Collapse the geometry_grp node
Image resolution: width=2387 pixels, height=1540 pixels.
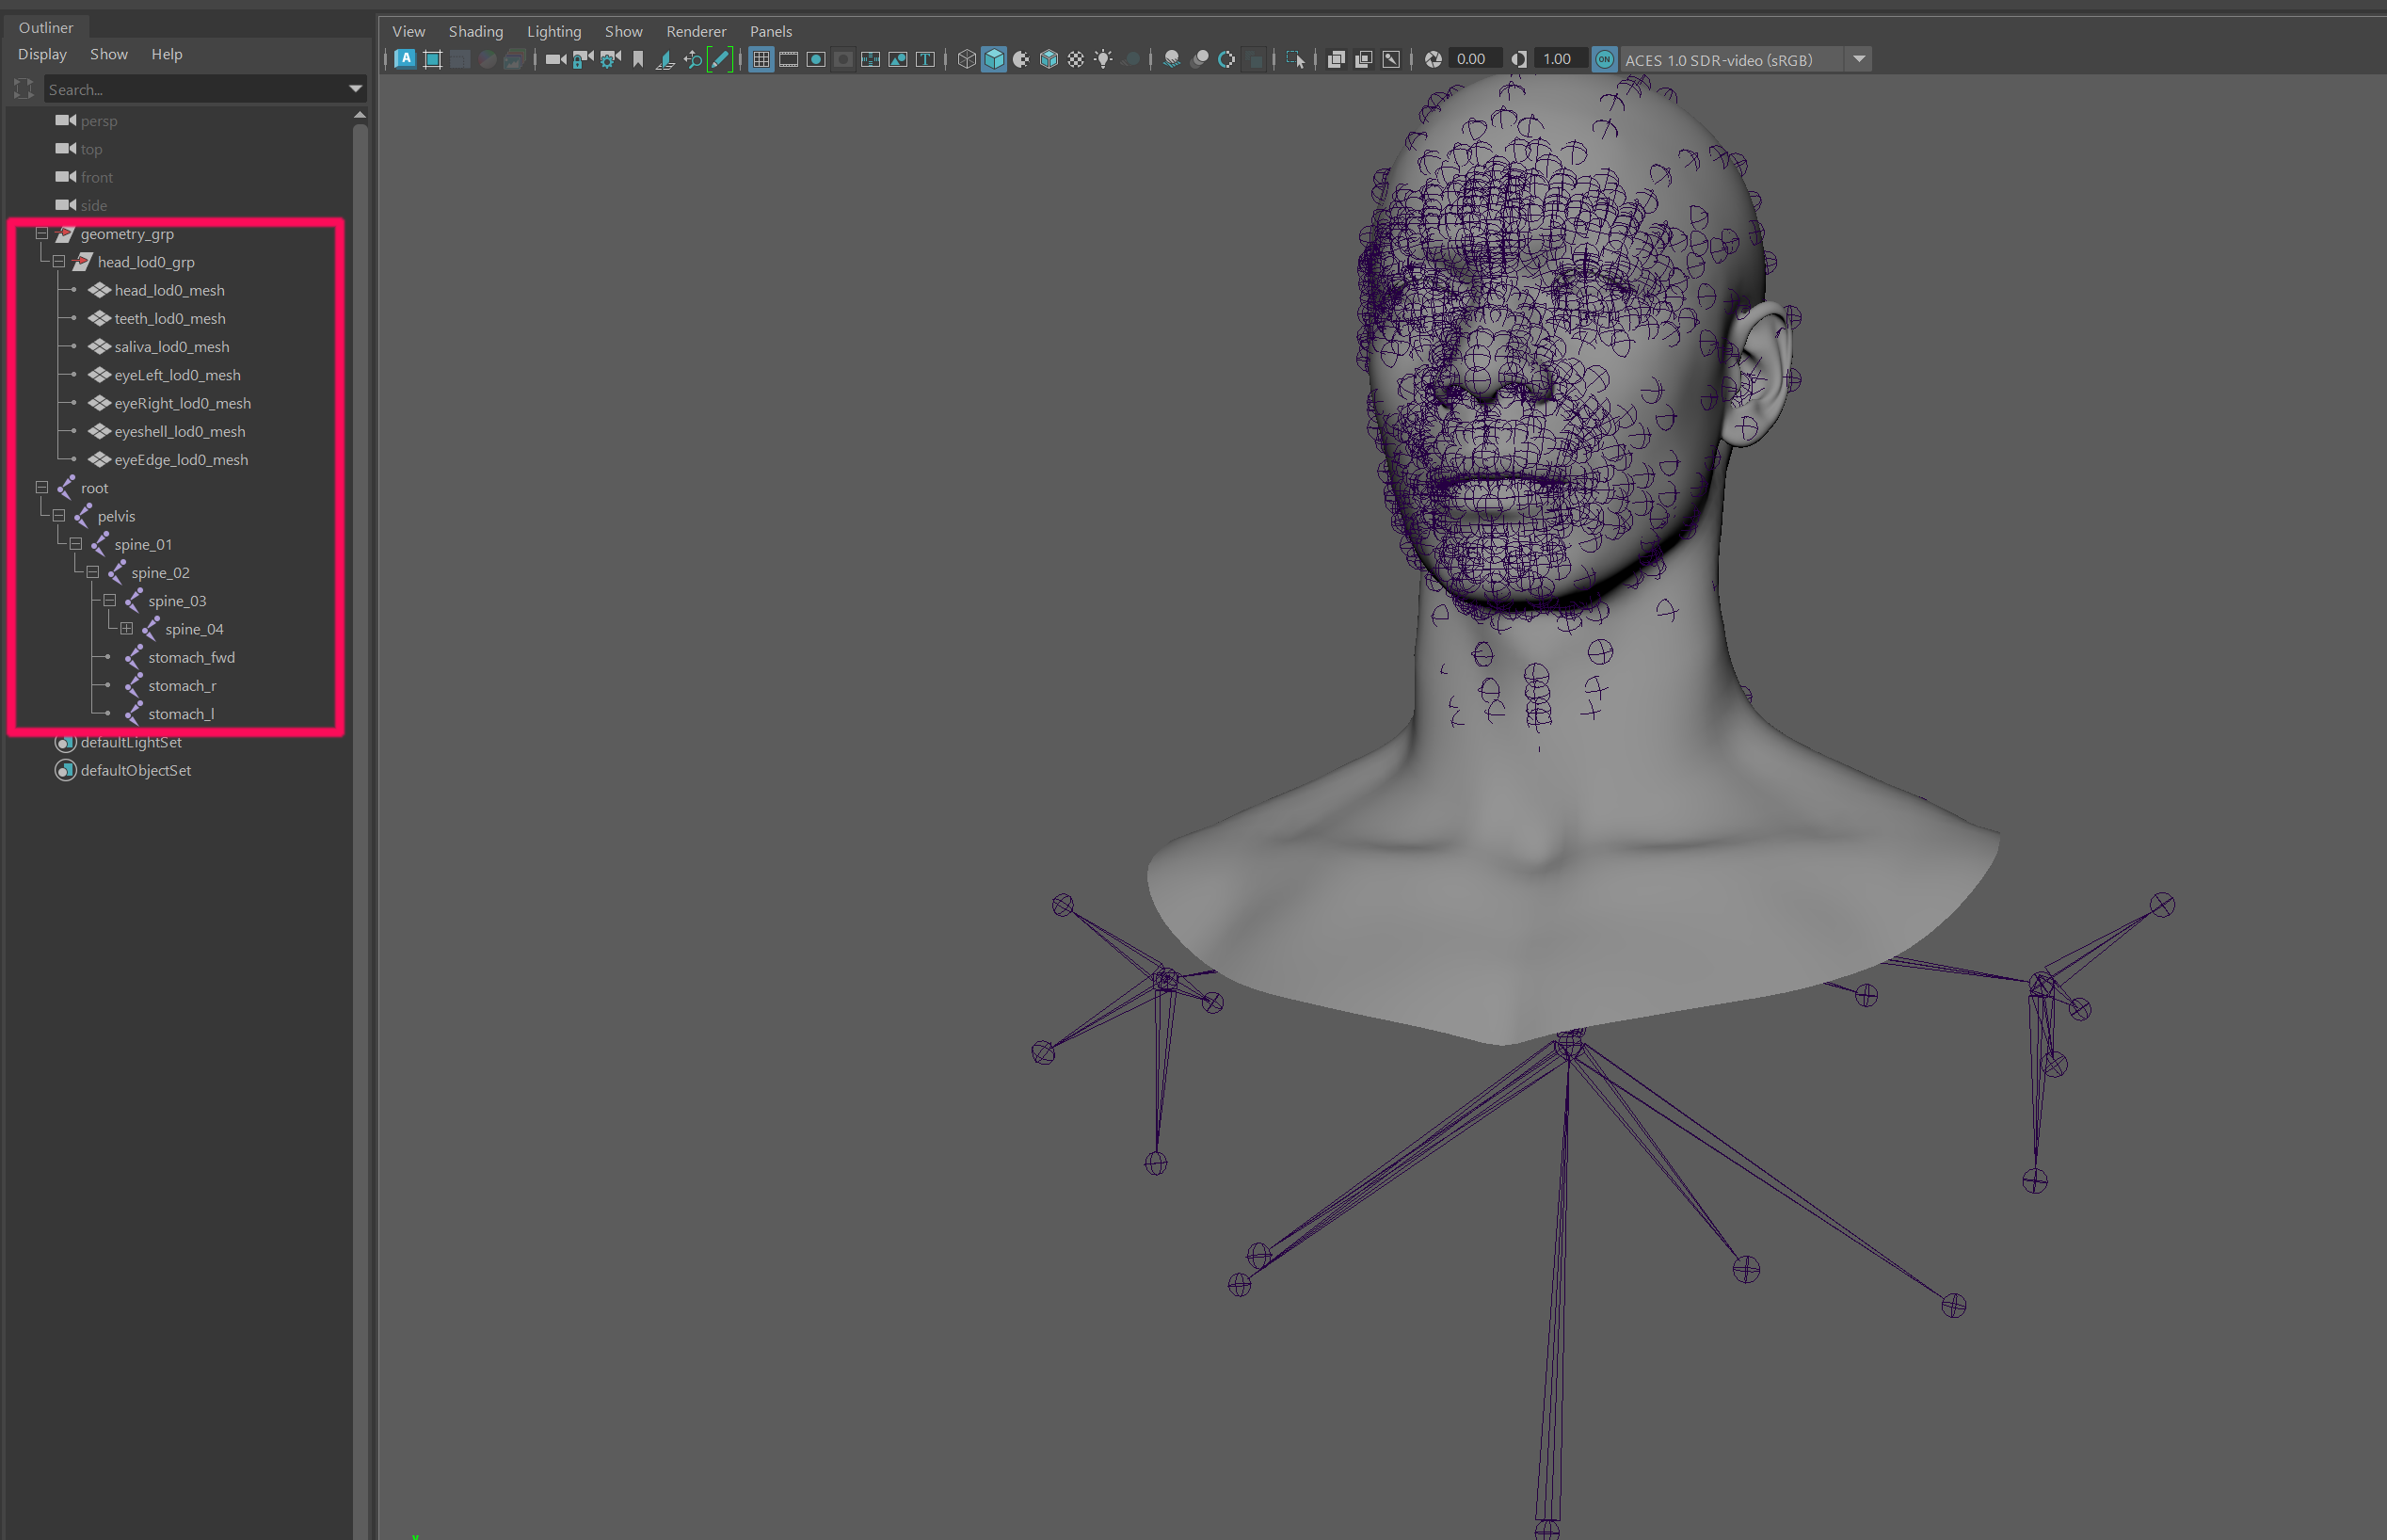(42, 234)
